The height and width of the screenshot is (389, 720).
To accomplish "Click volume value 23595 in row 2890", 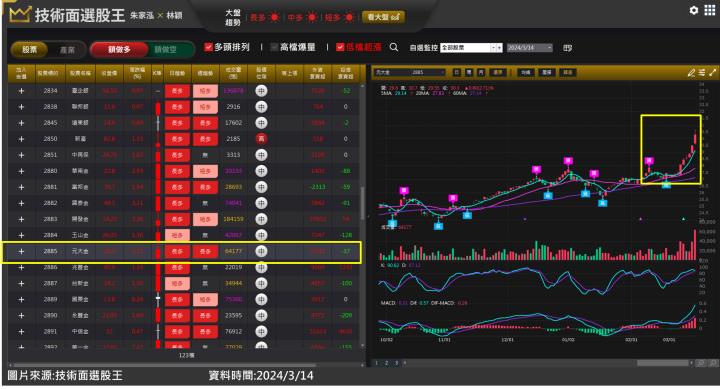I will 233,316.
